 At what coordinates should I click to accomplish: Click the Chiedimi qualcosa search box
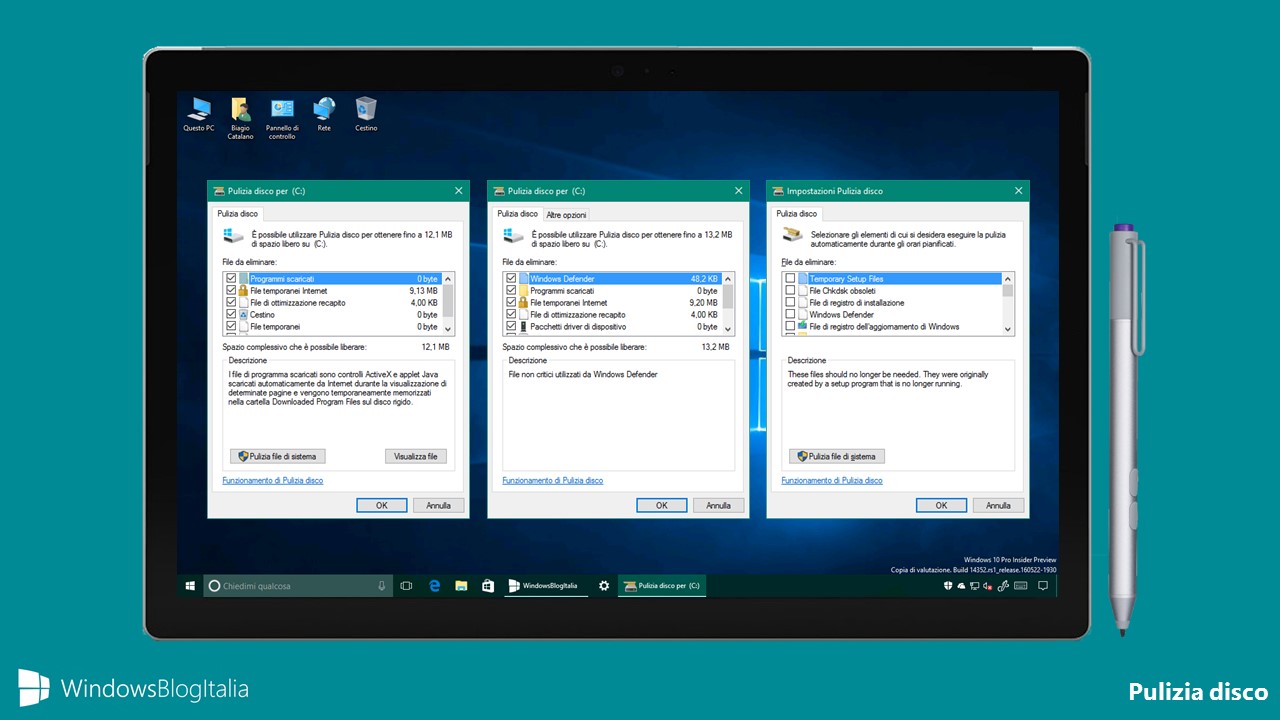pos(297,586)
